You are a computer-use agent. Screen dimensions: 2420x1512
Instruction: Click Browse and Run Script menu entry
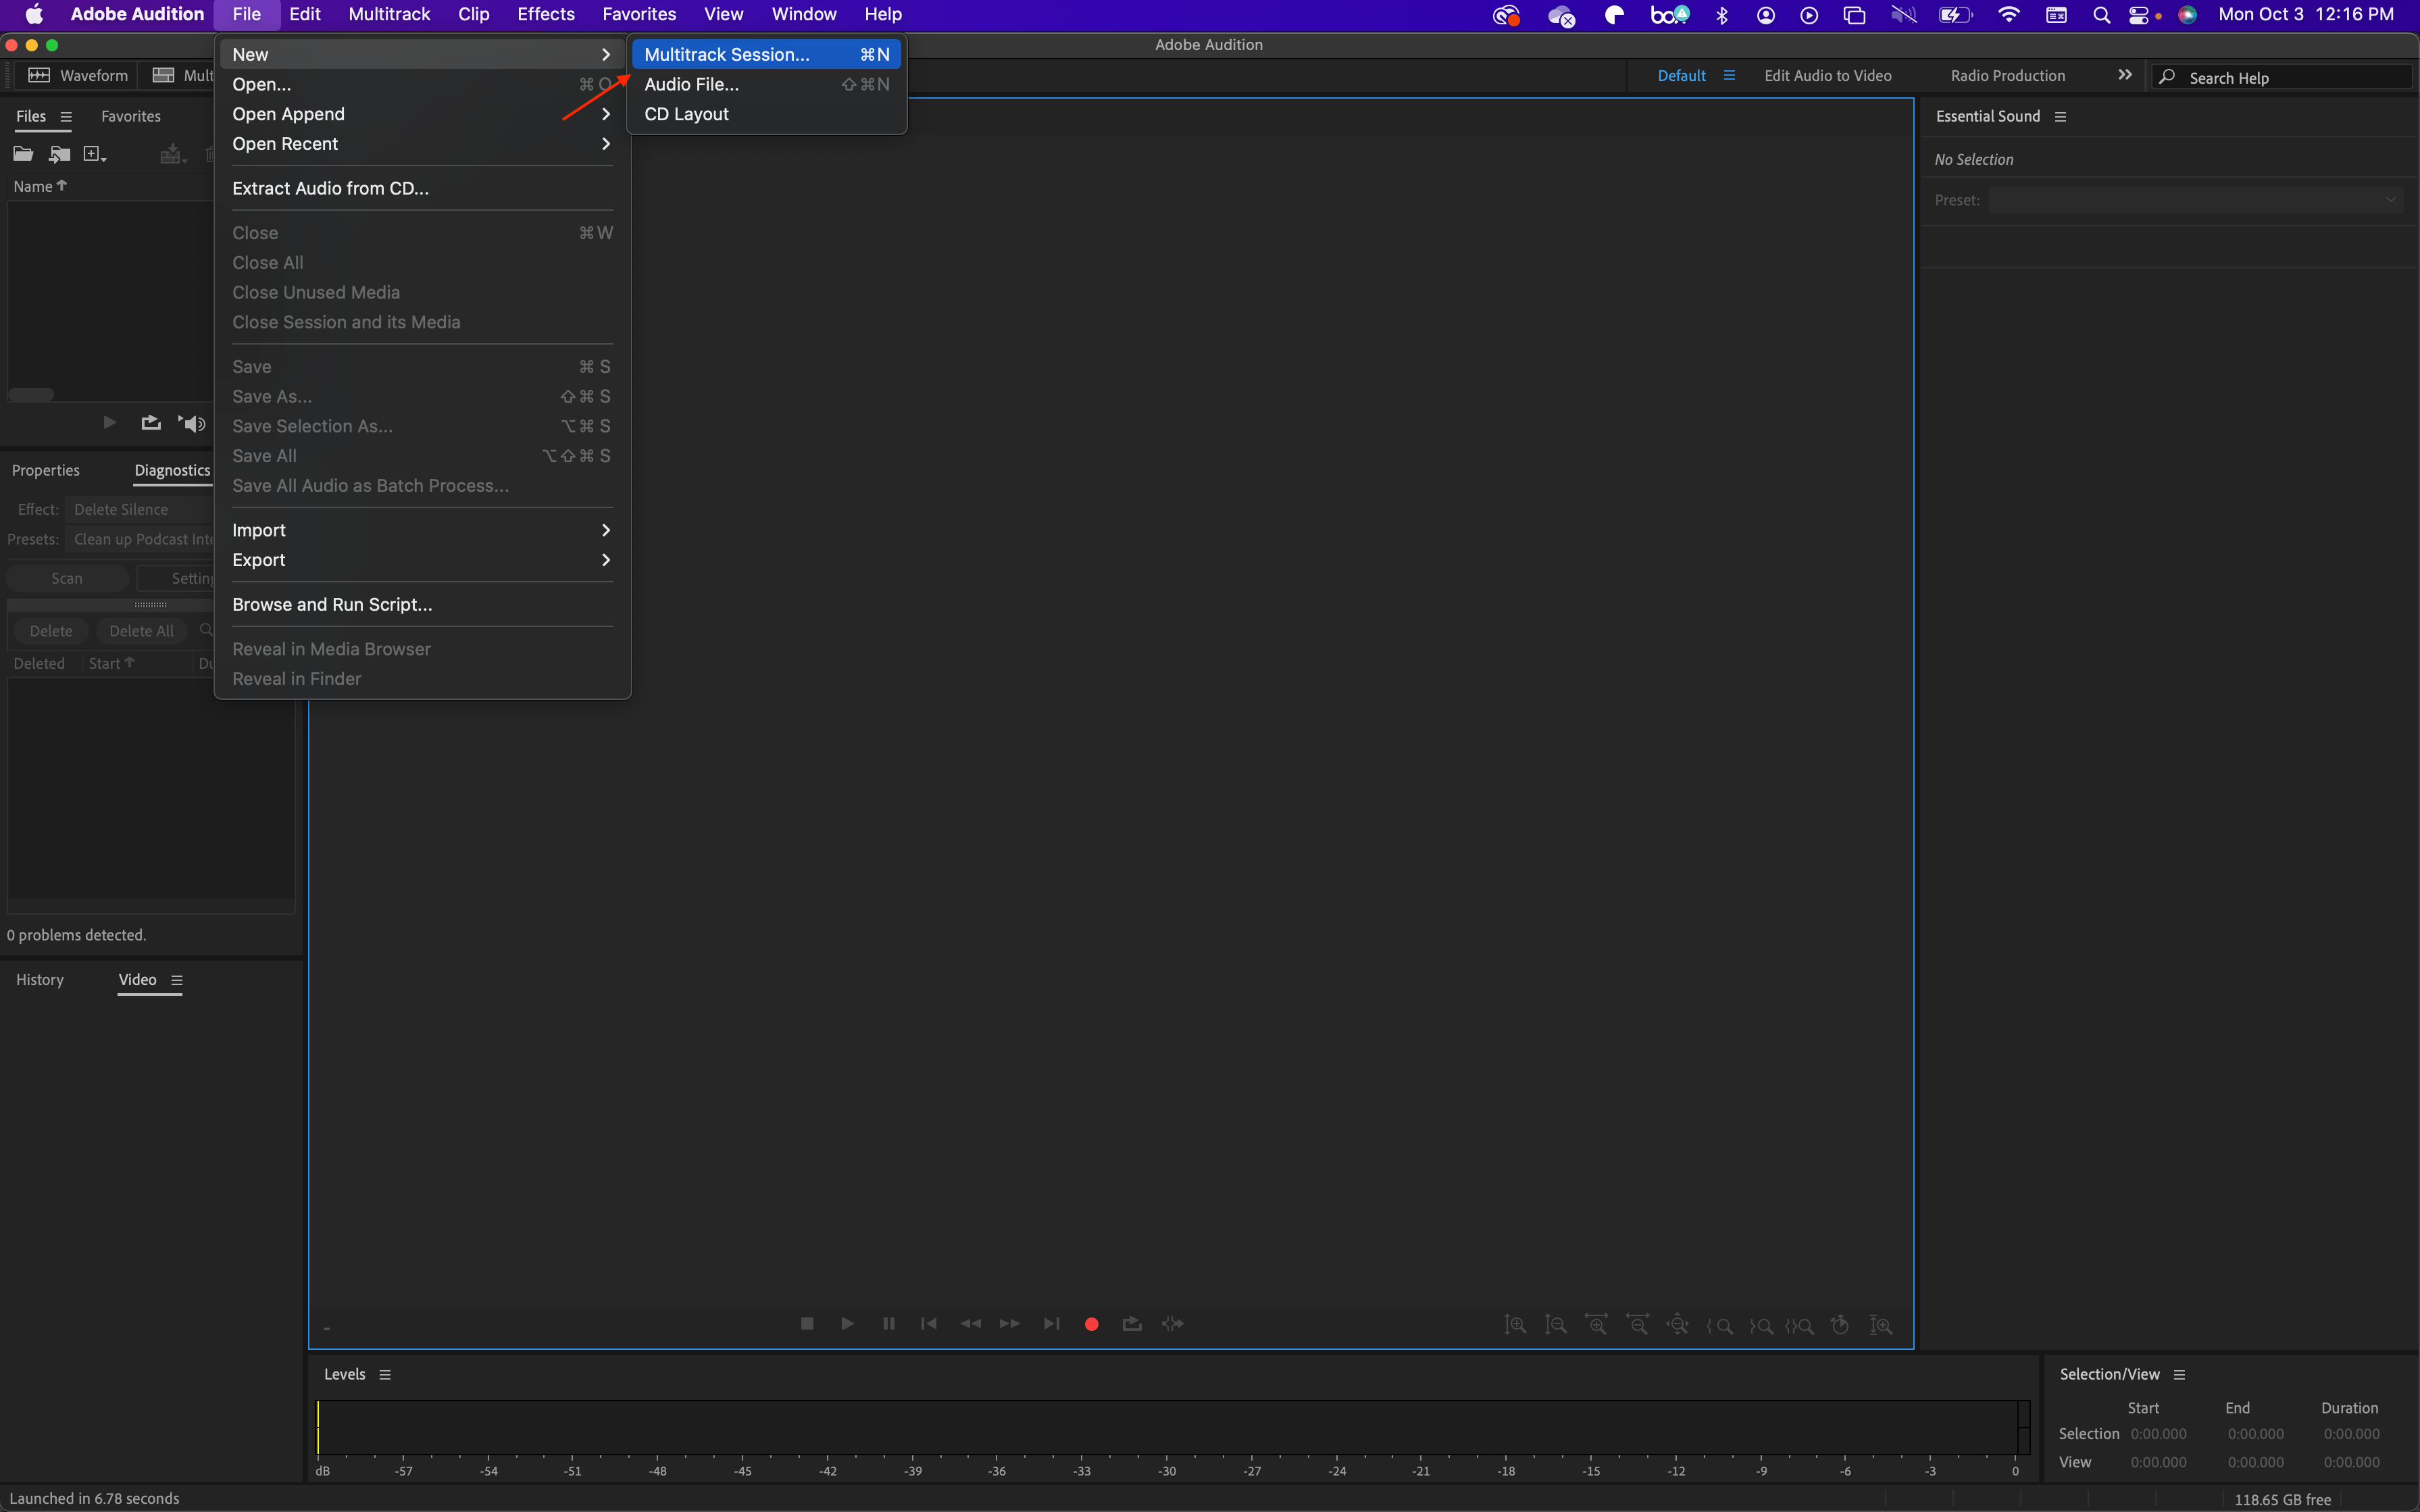click(x=332, y=605)
